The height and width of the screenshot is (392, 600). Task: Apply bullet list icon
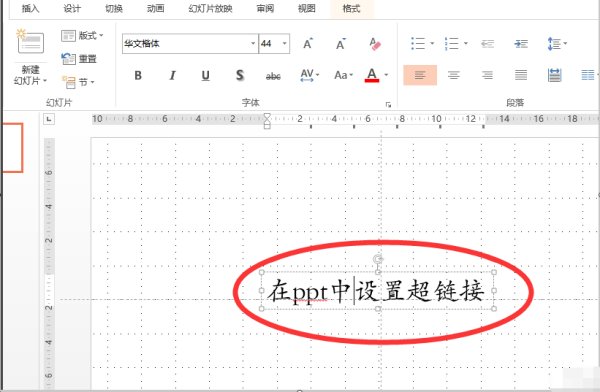(418, 43)
